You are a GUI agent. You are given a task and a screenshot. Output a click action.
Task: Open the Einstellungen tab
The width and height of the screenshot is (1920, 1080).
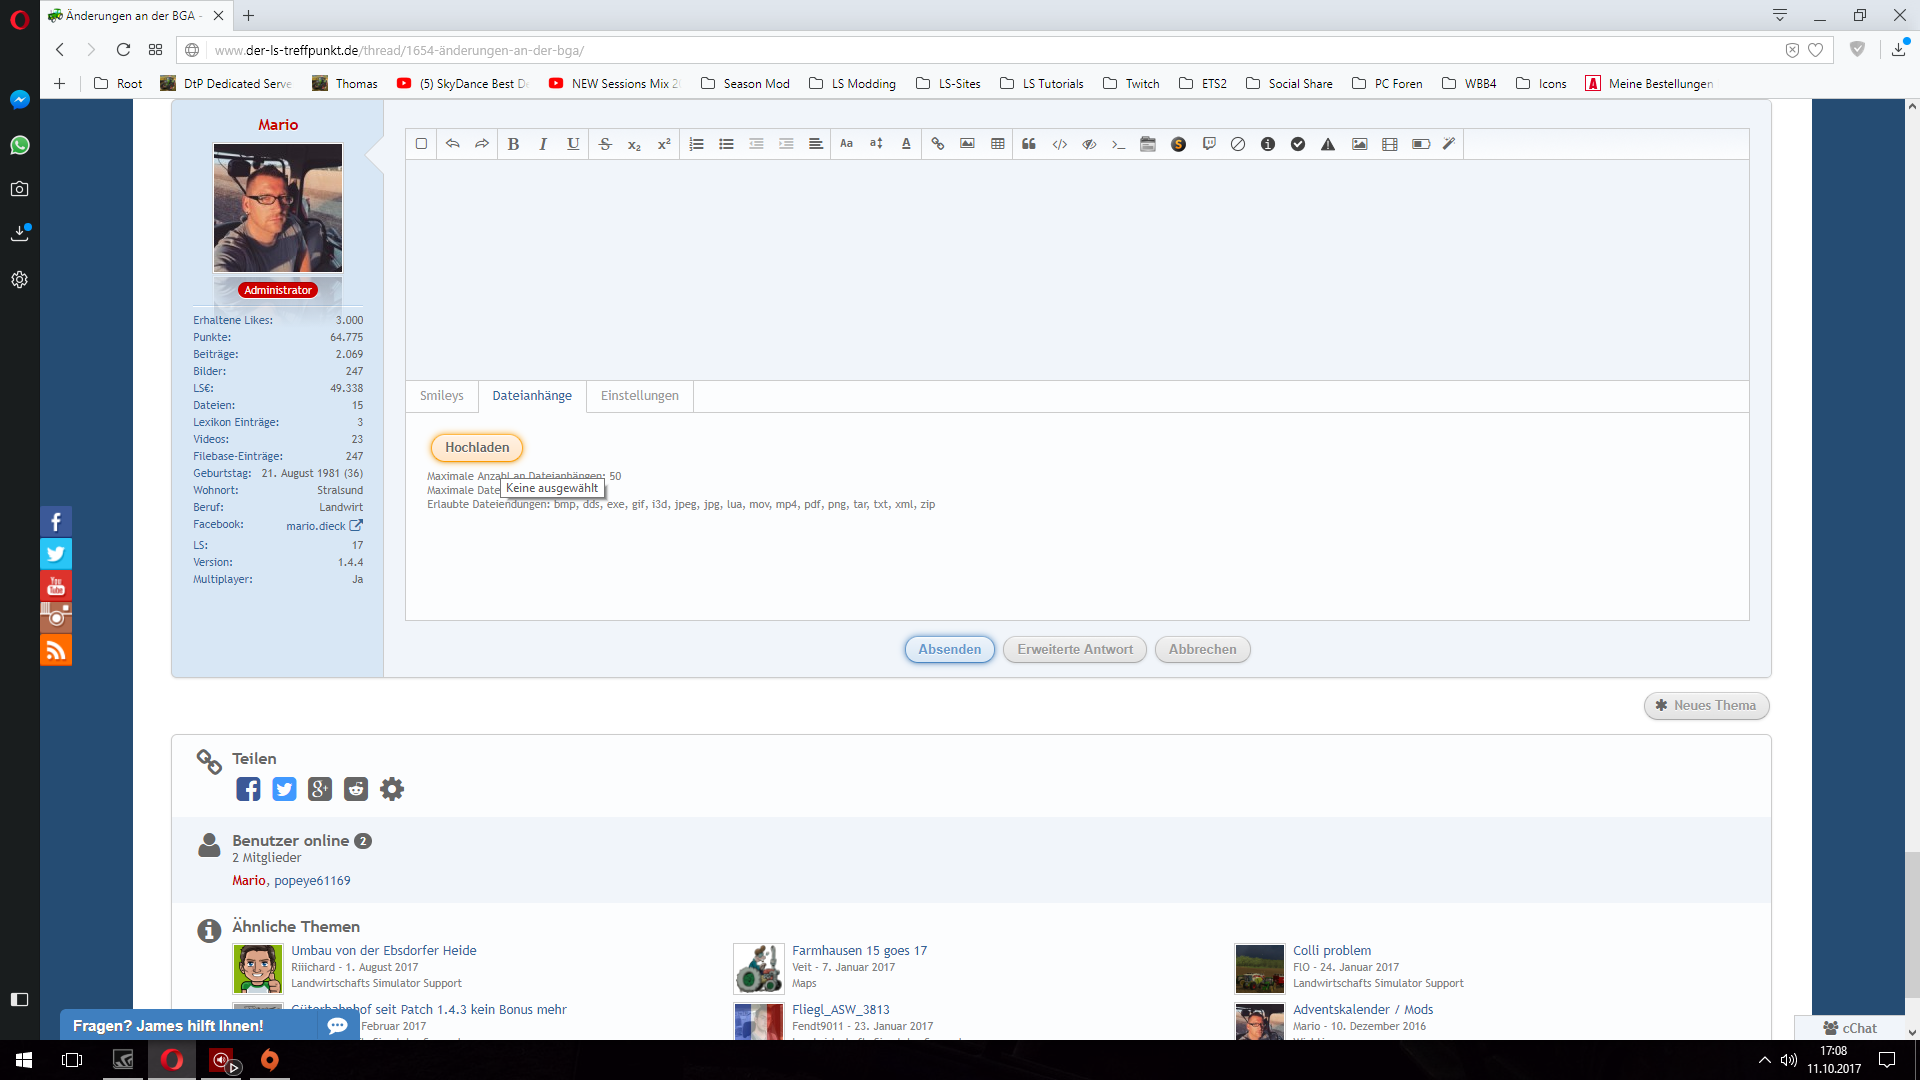click(639, 396)
